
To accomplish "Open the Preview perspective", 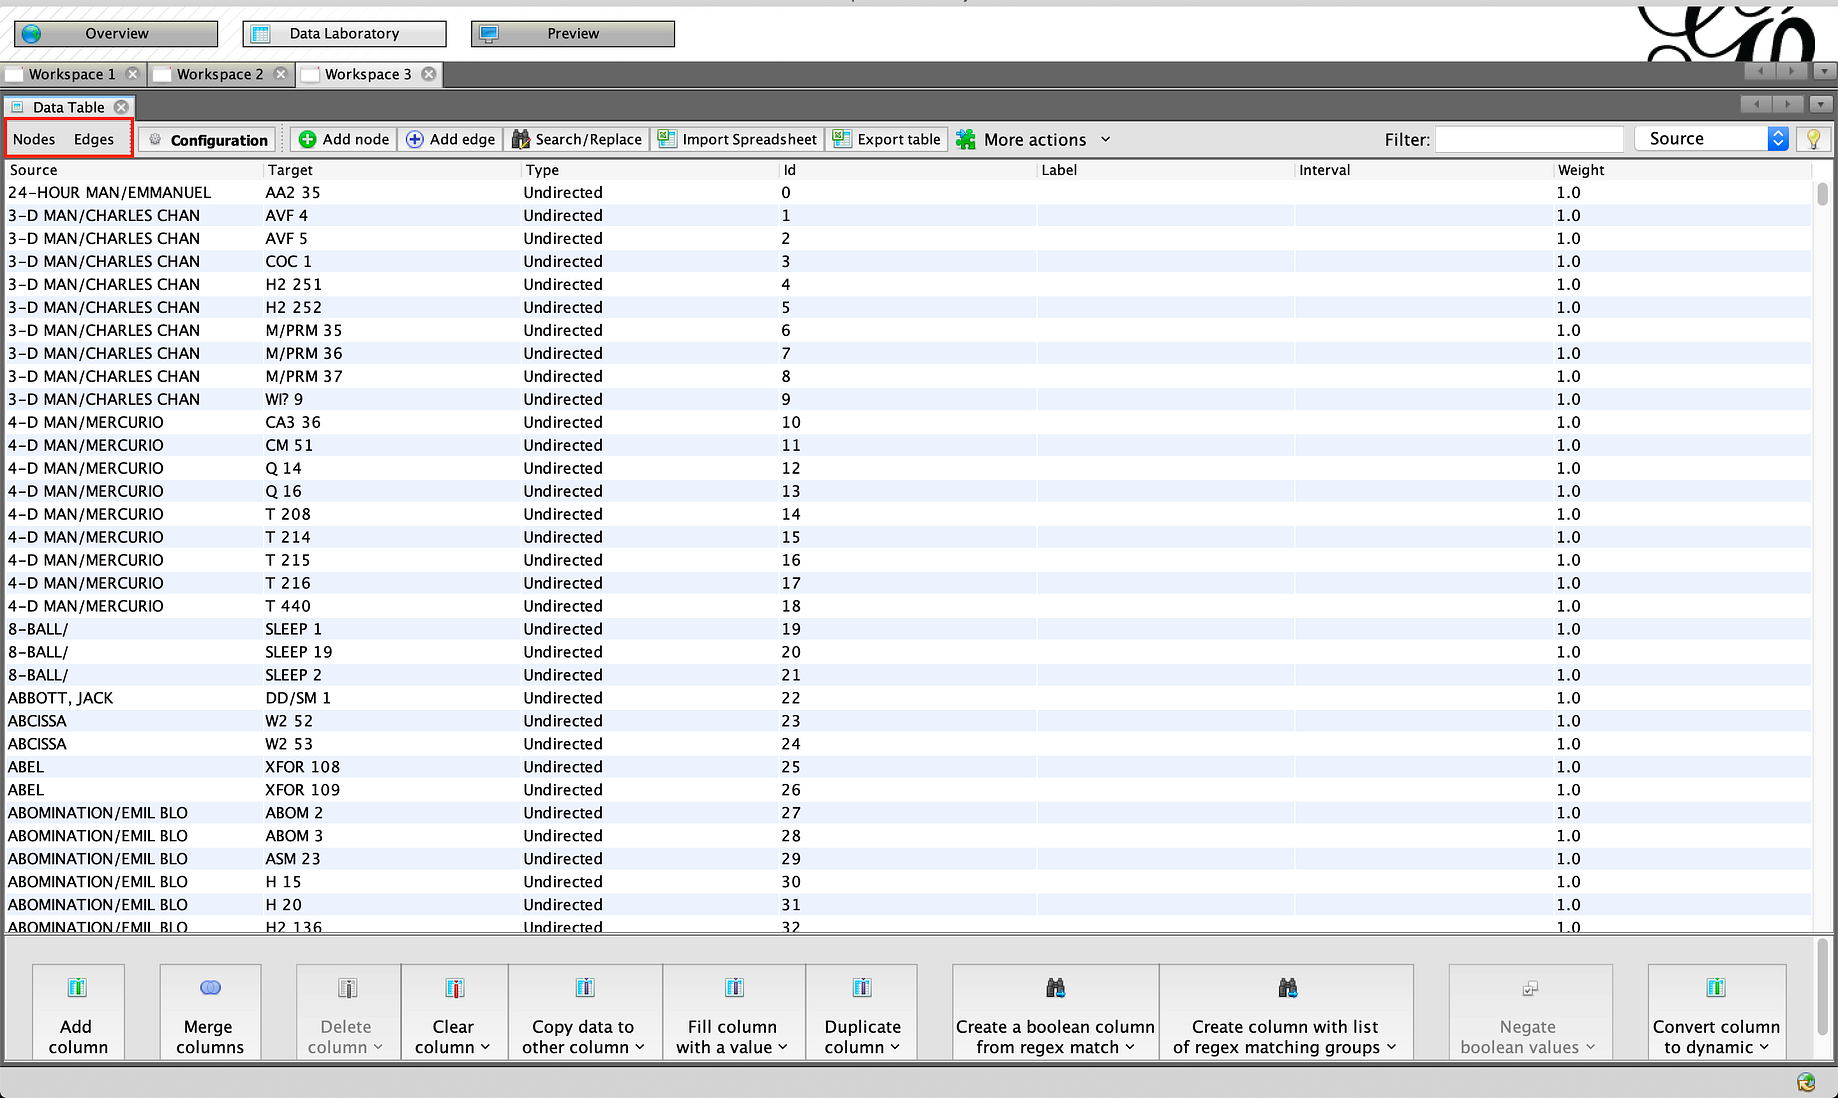I will 573,34.
